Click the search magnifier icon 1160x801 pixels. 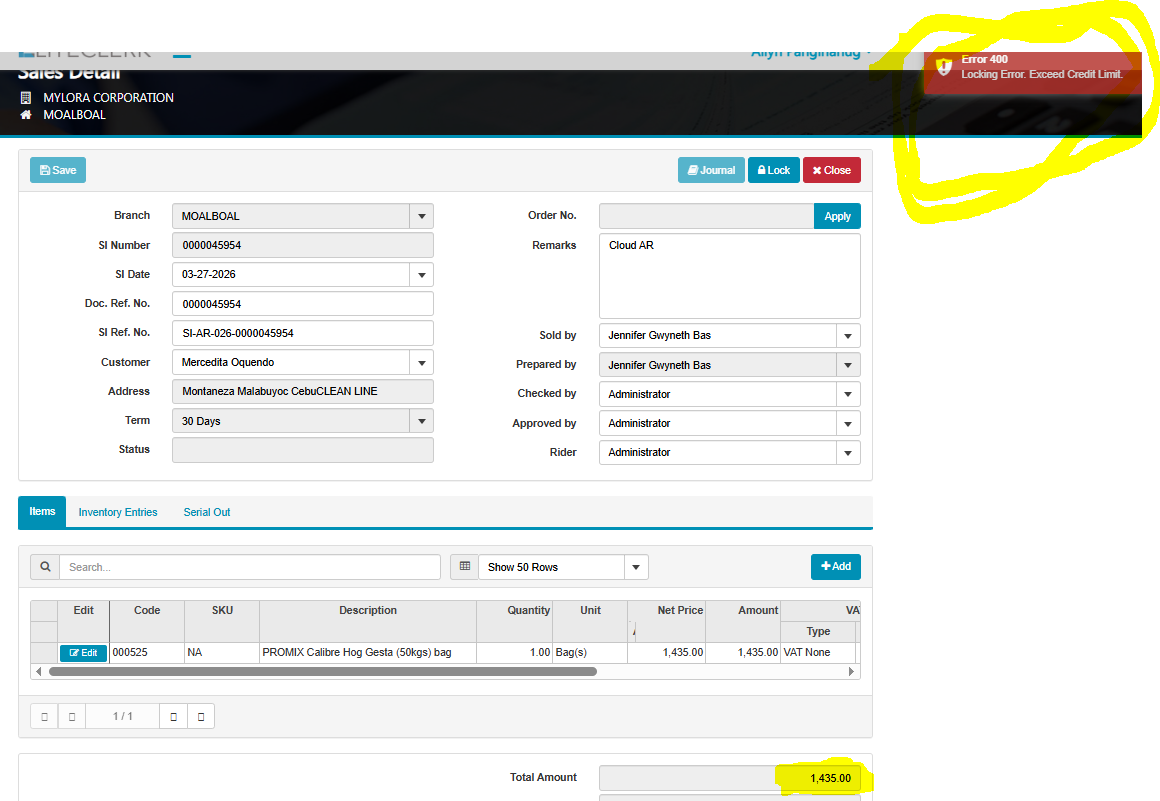[45, 567]
